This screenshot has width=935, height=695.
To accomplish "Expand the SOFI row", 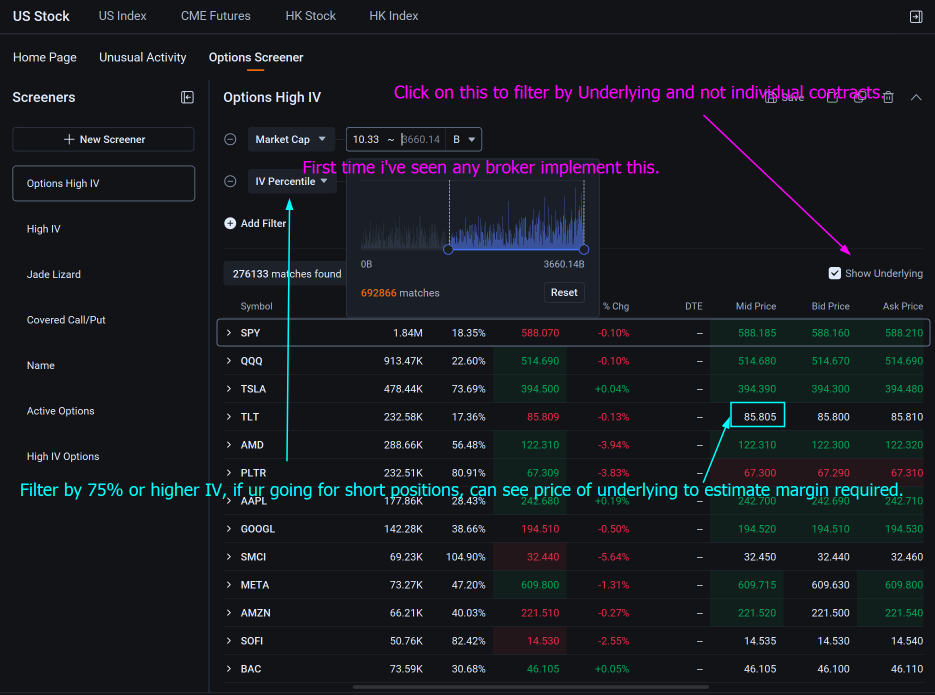I will click(x=229, y=641).
